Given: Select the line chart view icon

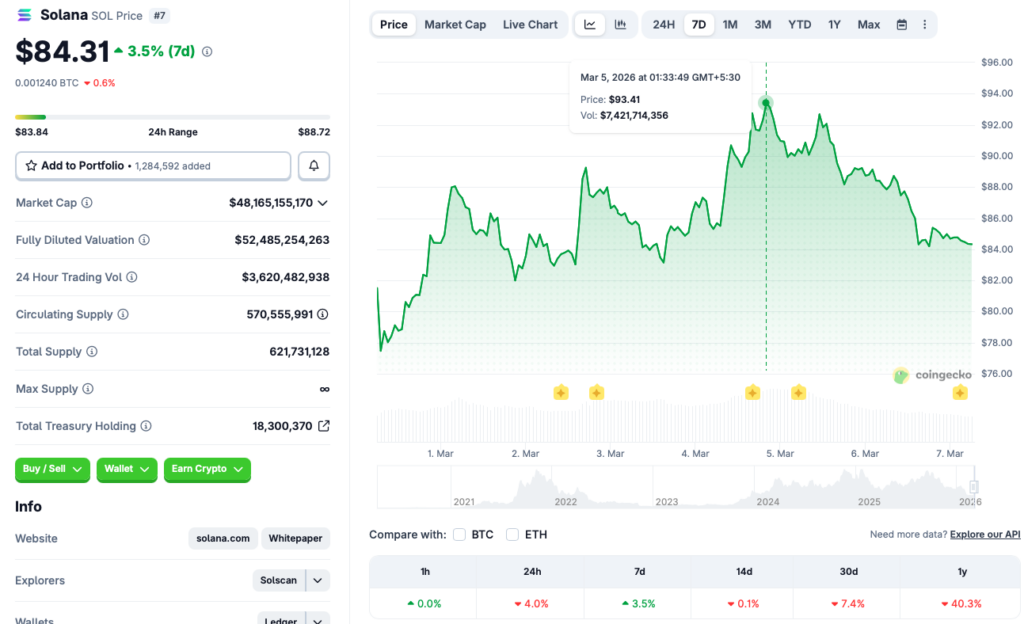Looking at the screenshot, I should coord(590,24).
